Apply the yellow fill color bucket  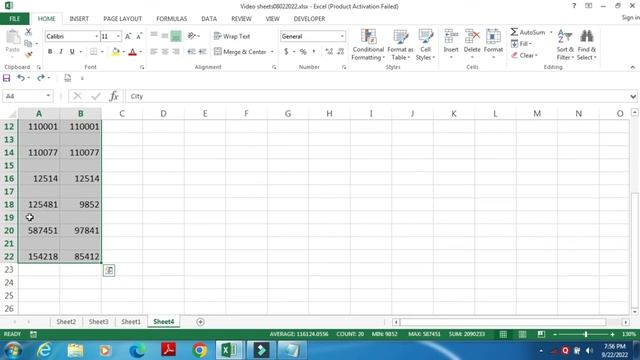coord(116,51)
